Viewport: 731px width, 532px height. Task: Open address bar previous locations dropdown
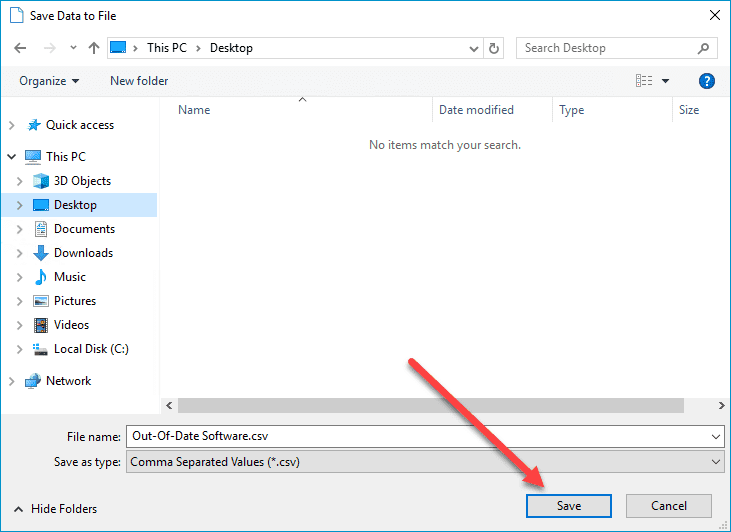[474, 48]
